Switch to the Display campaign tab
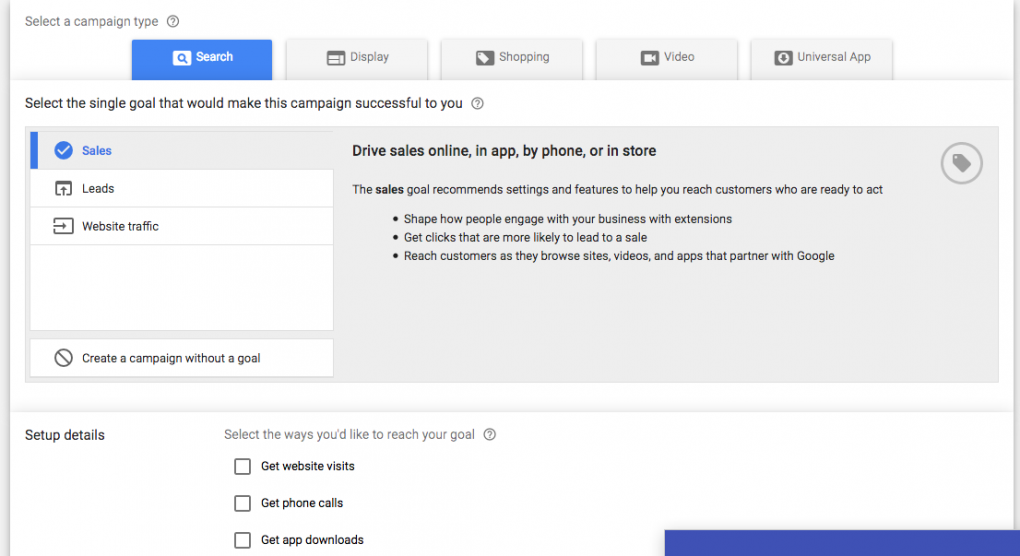Screen dimensions: 1020x556 (x=357, y=58)
